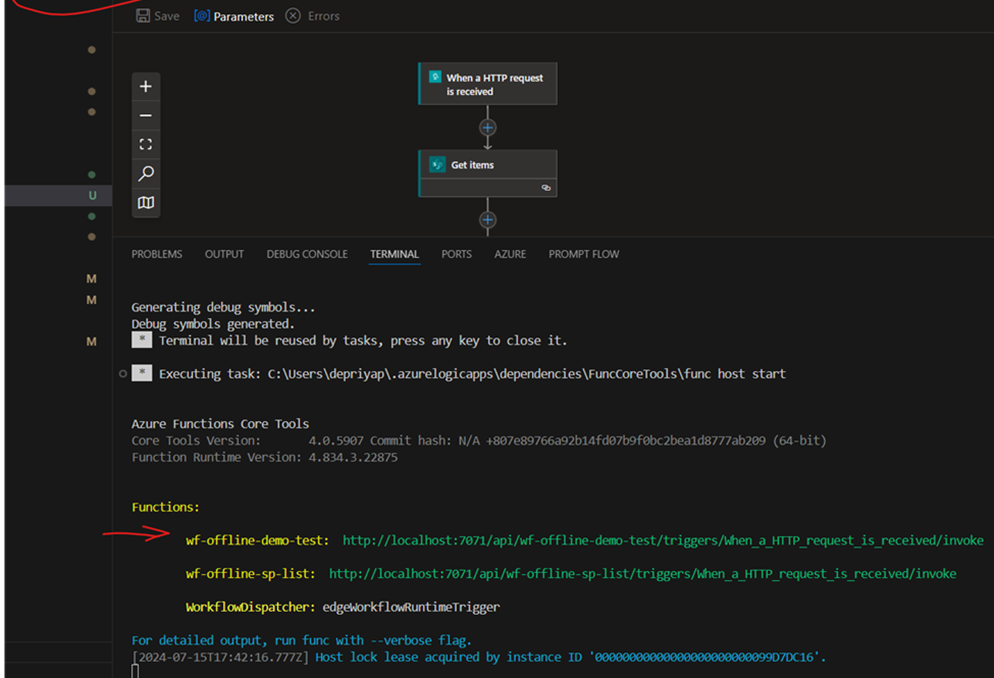The width and height of the screenshot is (994, 678).
Task: Zoom in on the designer canvas
Action: point(146,86)
